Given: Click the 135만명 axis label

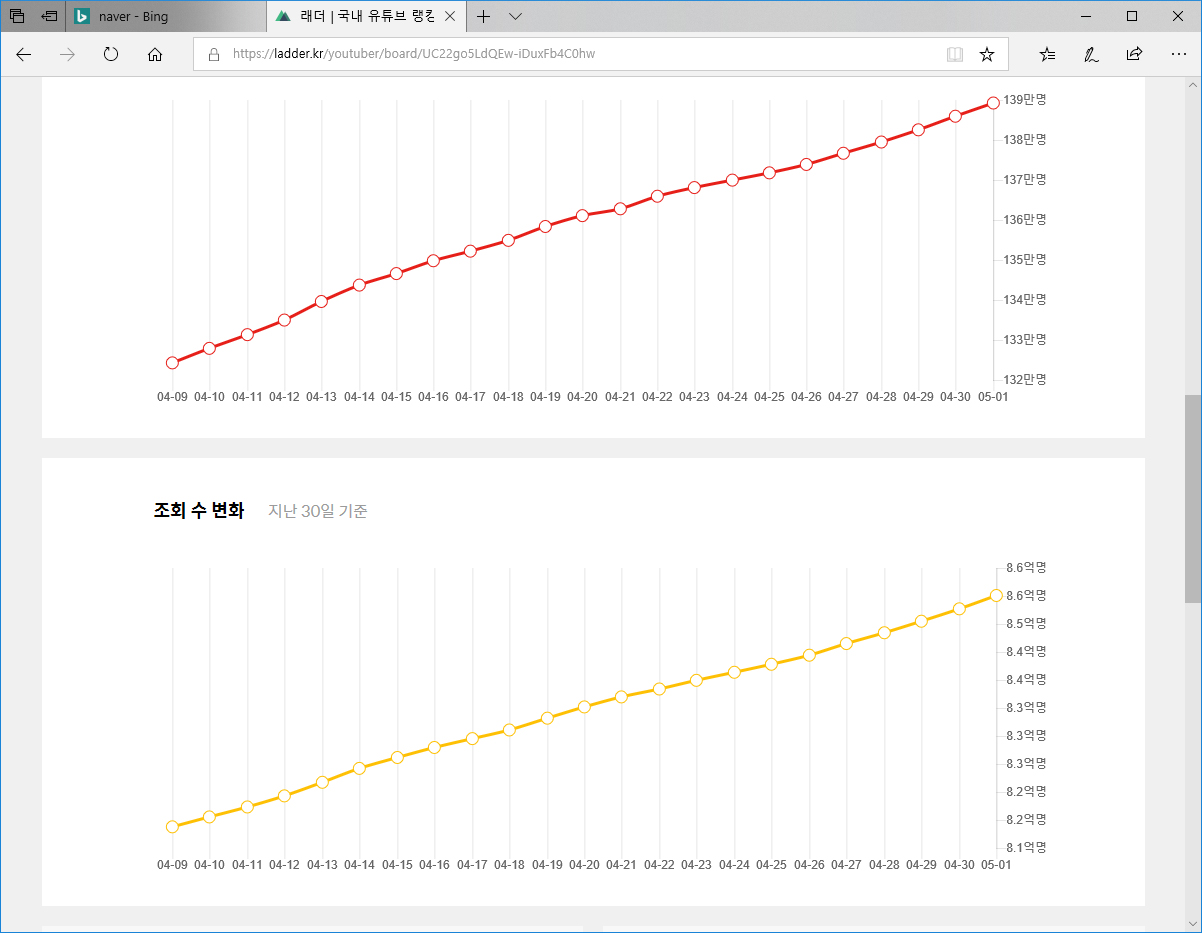Looking at the screenshot, I should tap(1024, 259).
